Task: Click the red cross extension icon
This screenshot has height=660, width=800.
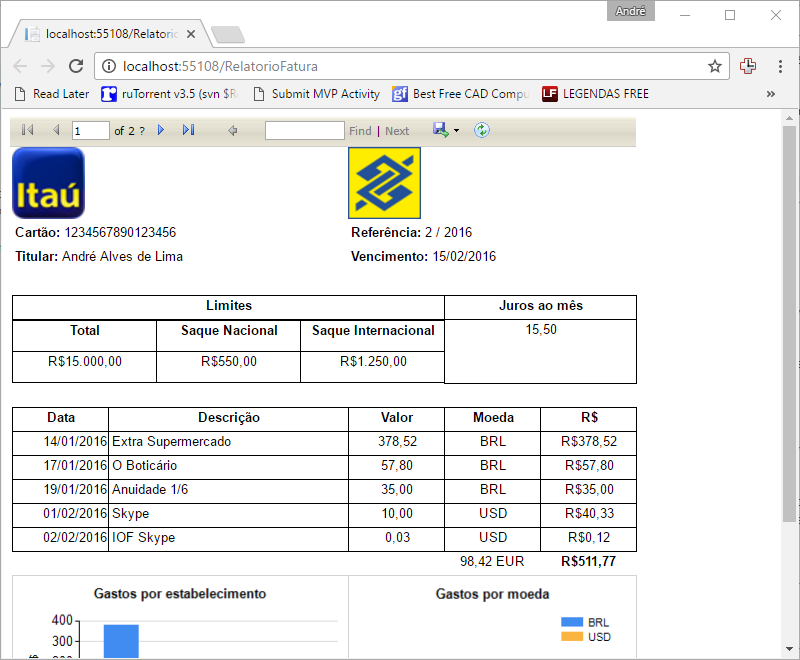Action: pos(748,66)
